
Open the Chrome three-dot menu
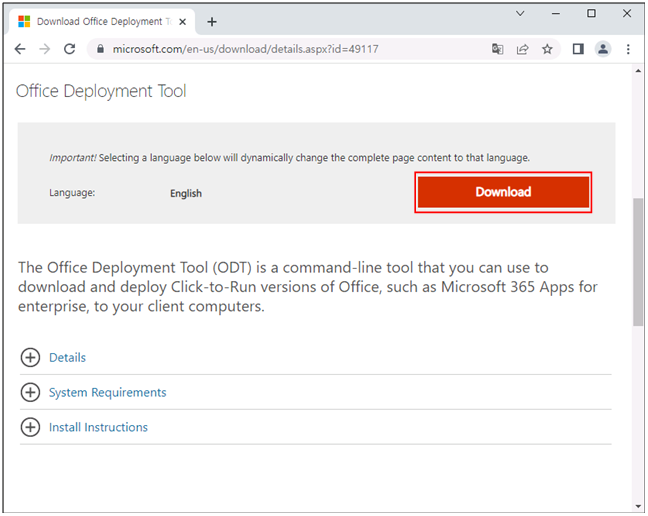(628, 49)
